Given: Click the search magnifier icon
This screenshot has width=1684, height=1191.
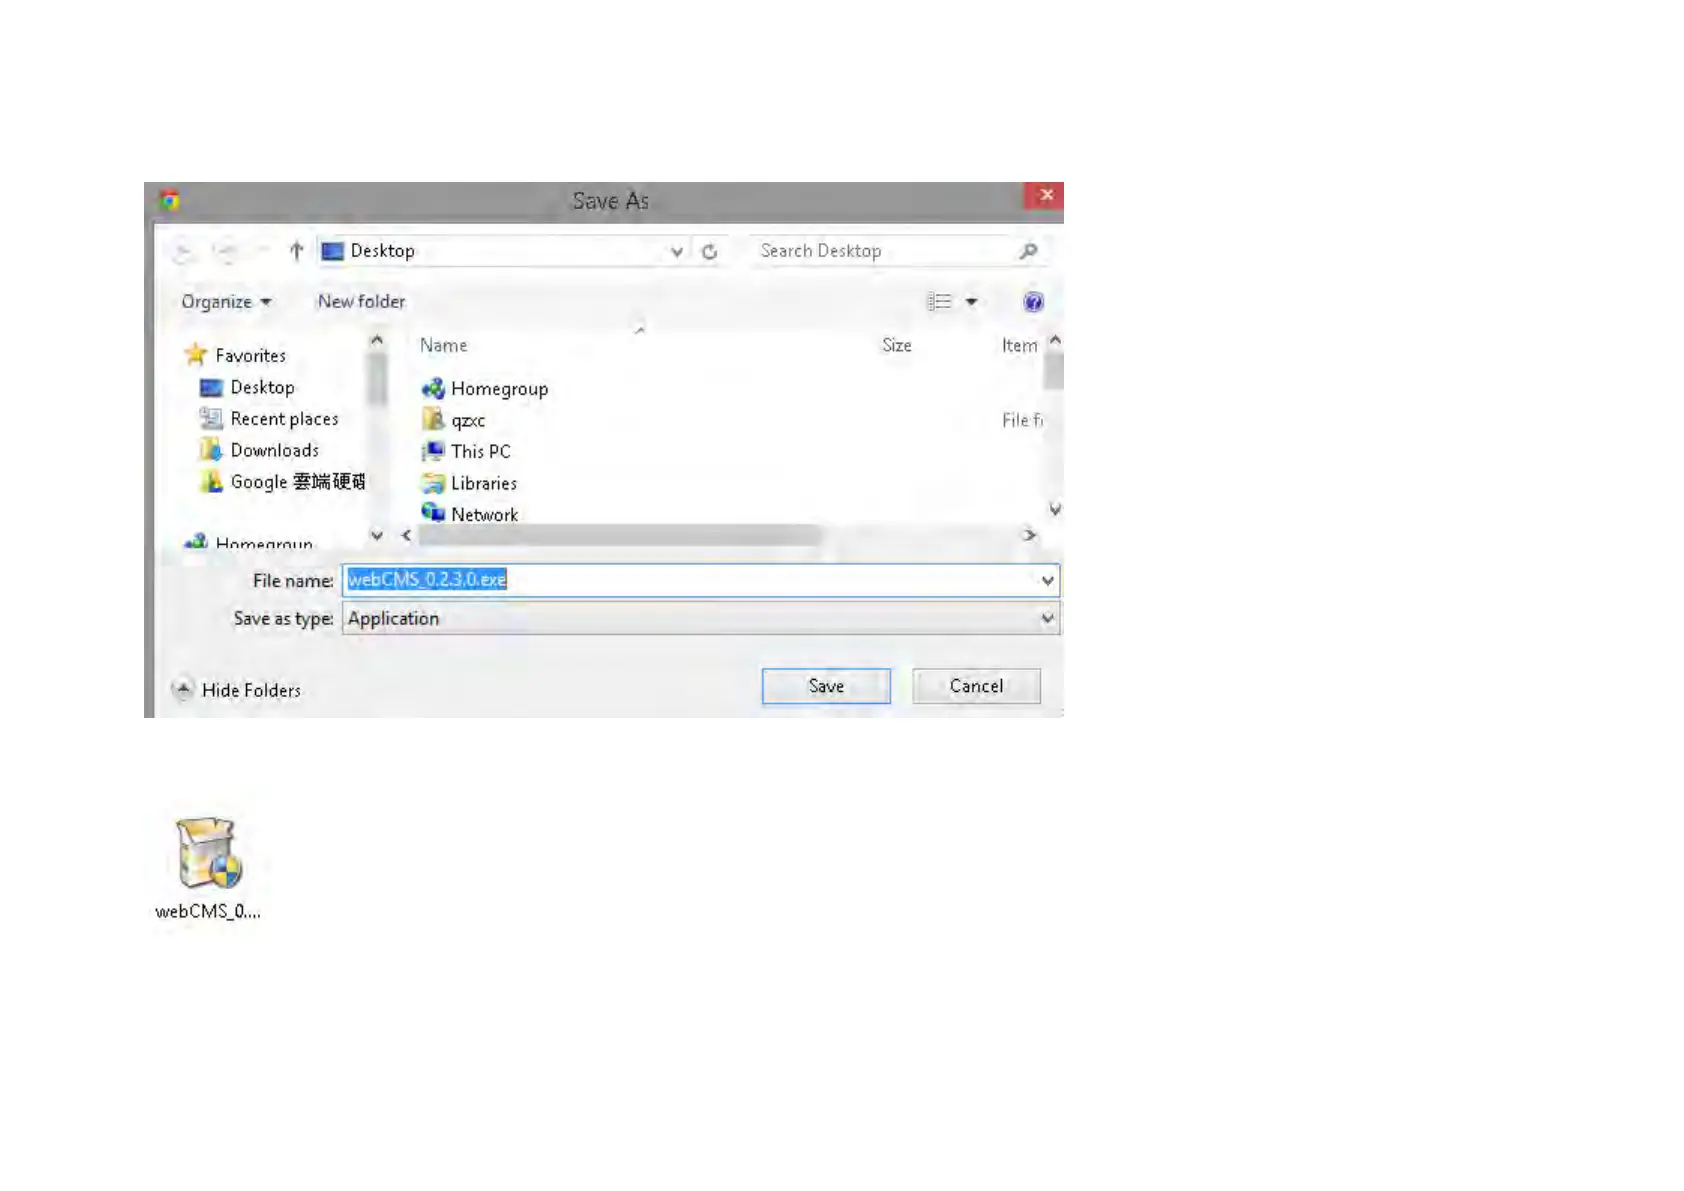Looking at the screenshot, I should pos(1028,251).
